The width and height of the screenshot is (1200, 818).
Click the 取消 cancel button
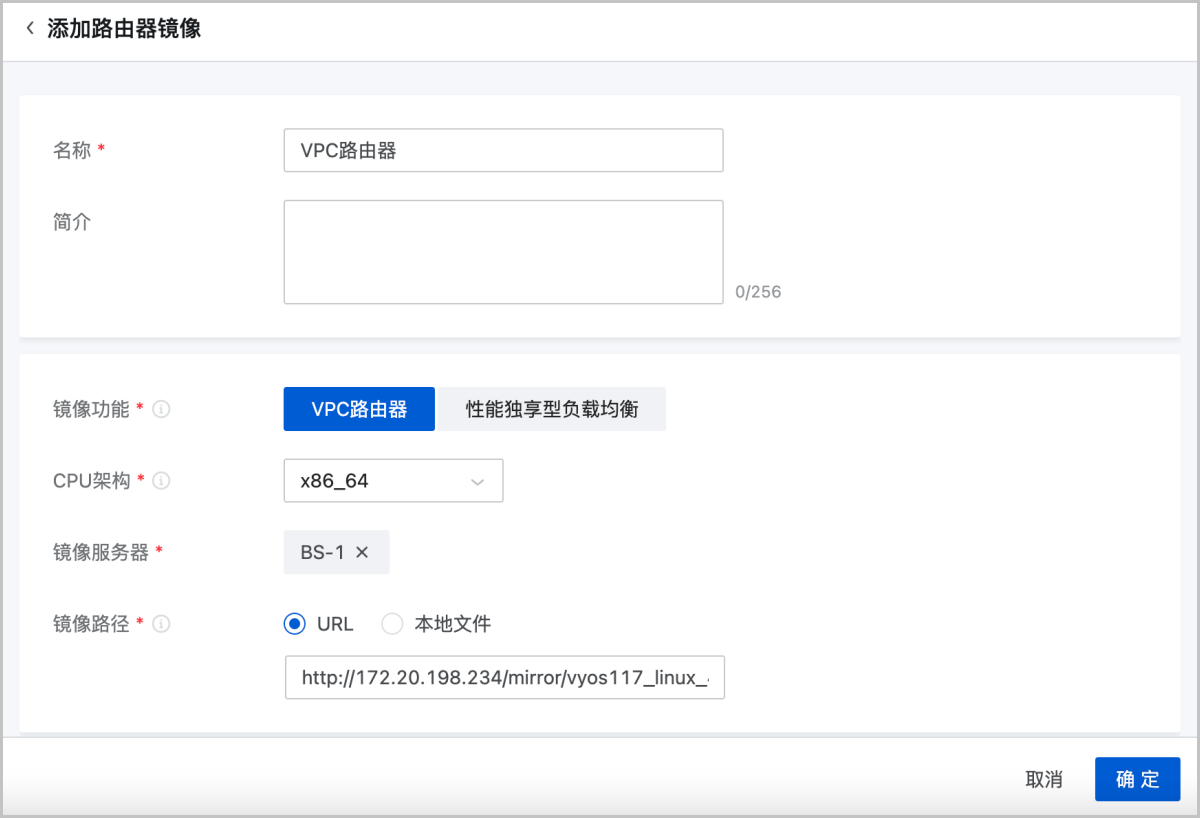(x=1044, y=780)
